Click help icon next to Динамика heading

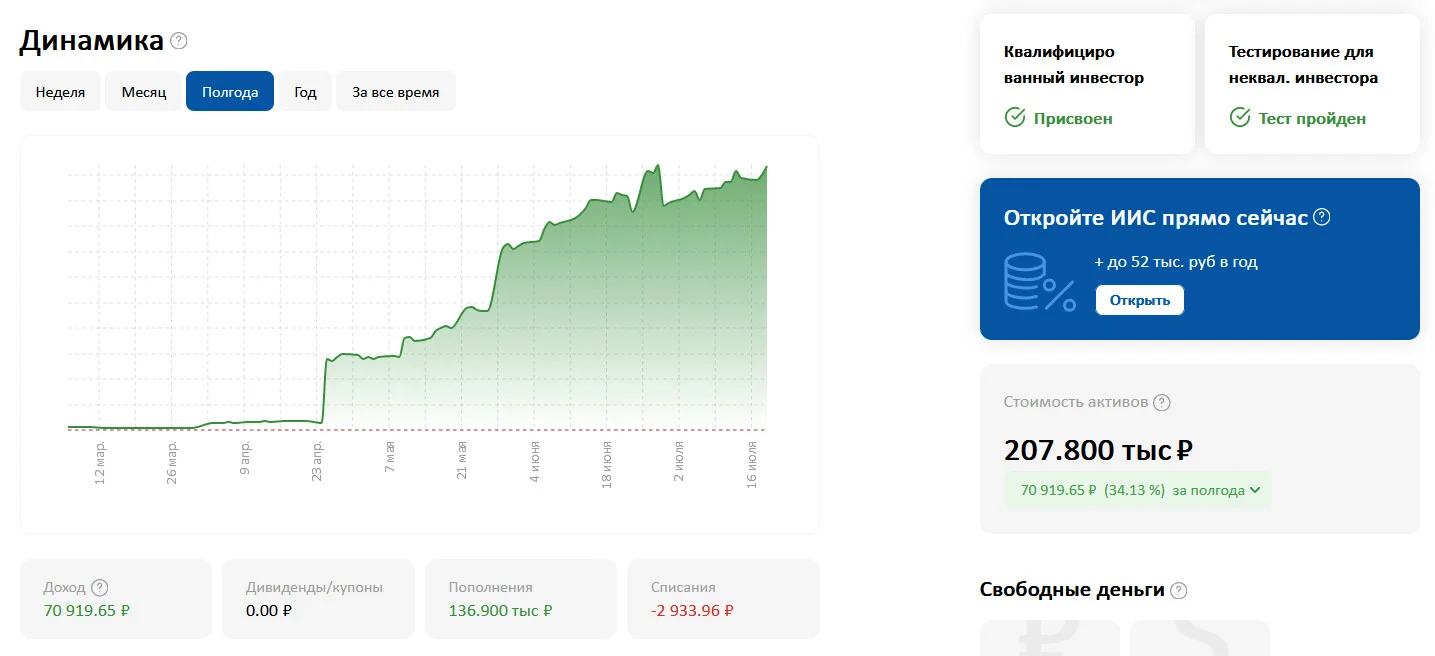click(x=179, y=41)
